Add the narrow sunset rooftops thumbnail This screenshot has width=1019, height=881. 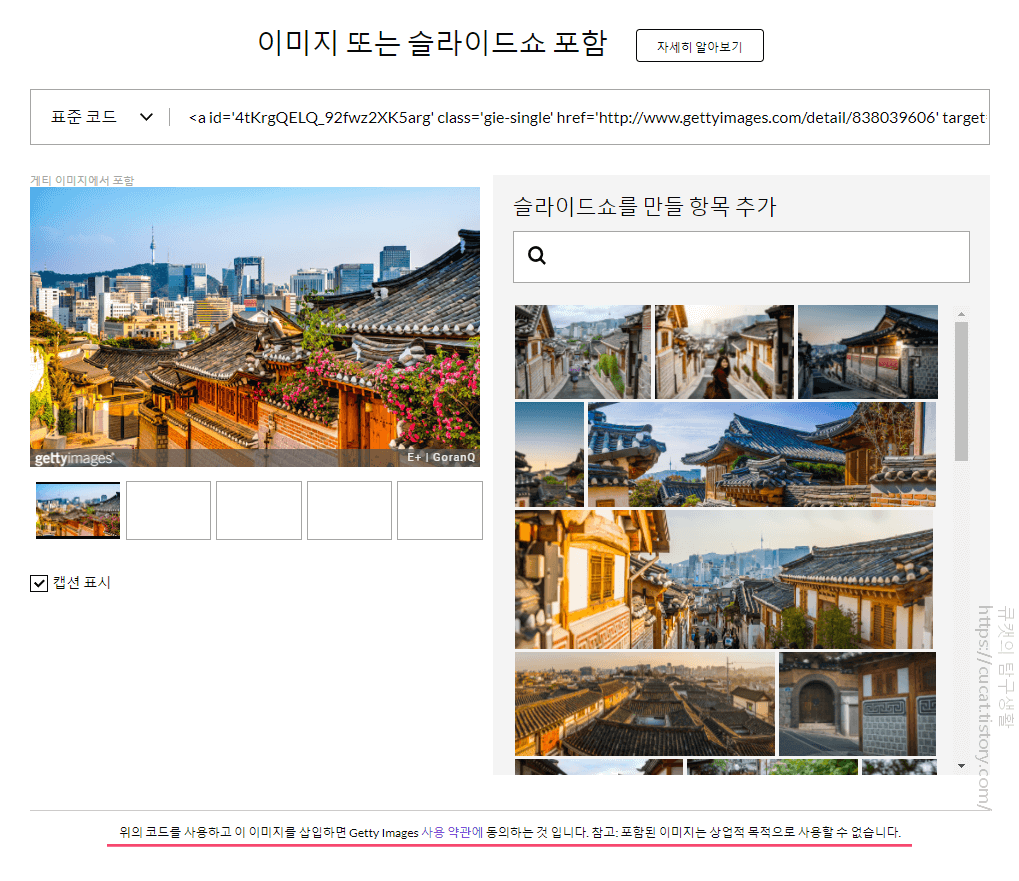[549, 455]
